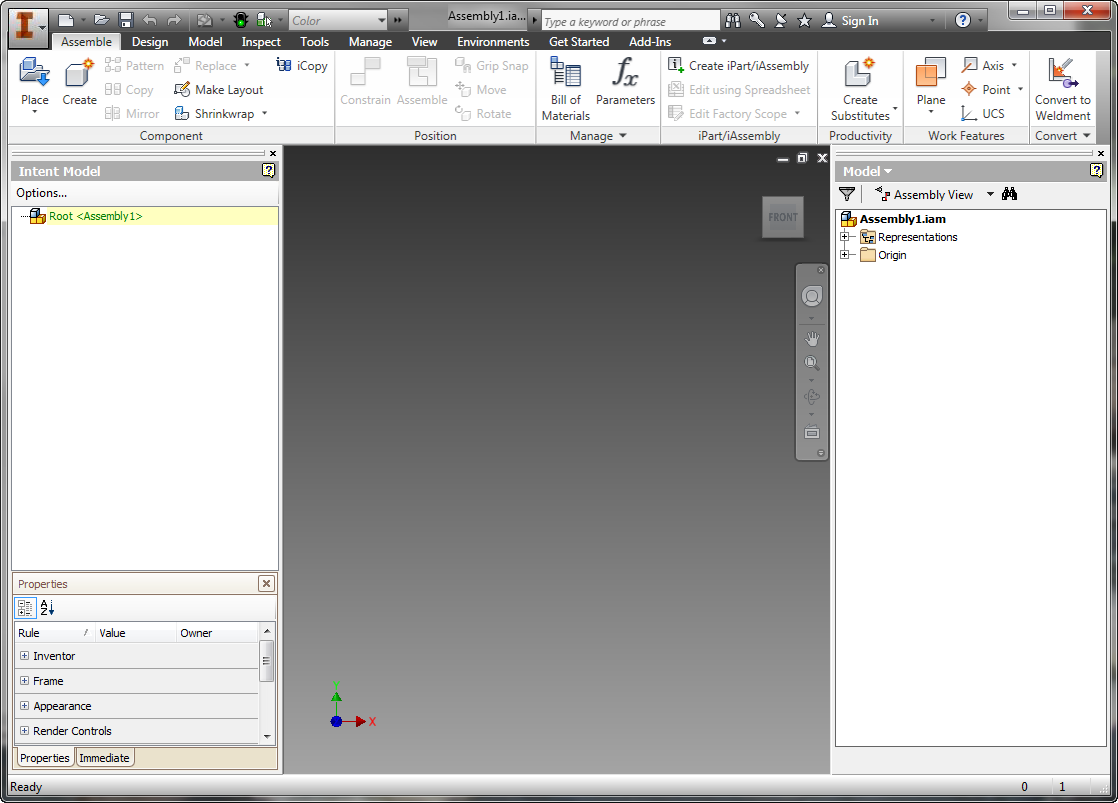This screenshot has width=1118, height=803.
Task: Click the FRONT face of the ViewCube
Action: [783, 217]
